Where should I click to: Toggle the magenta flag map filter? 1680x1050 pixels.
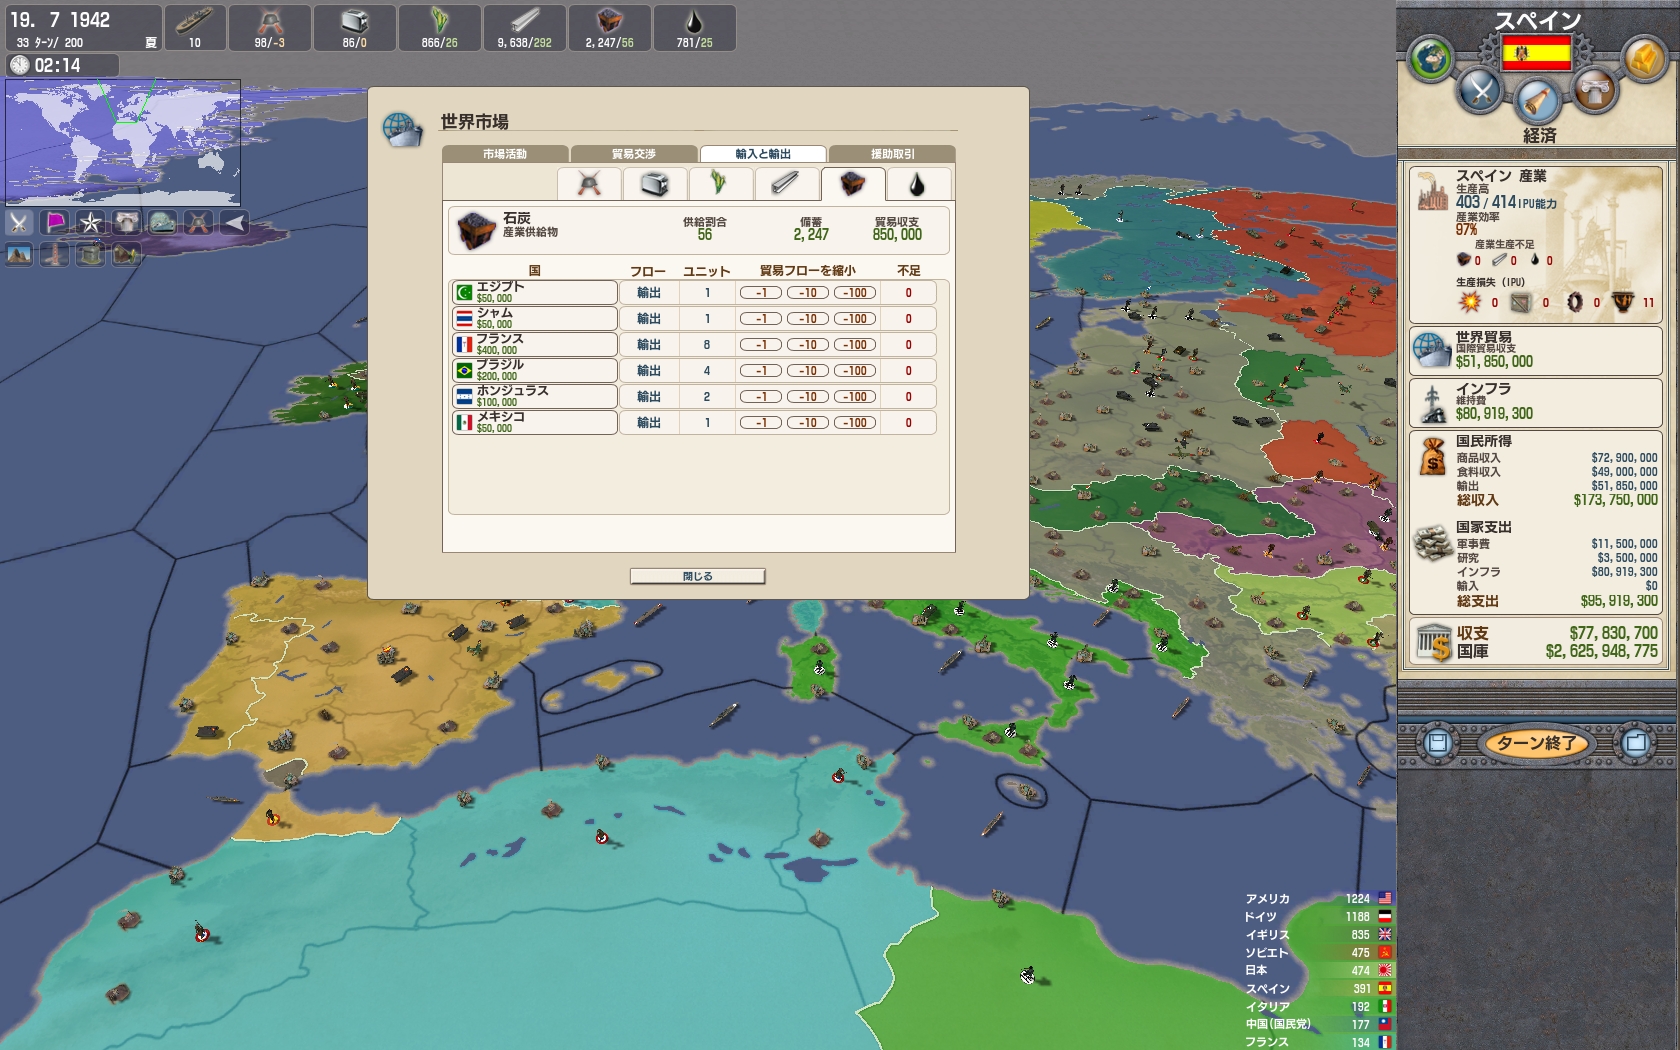(56, 222)
